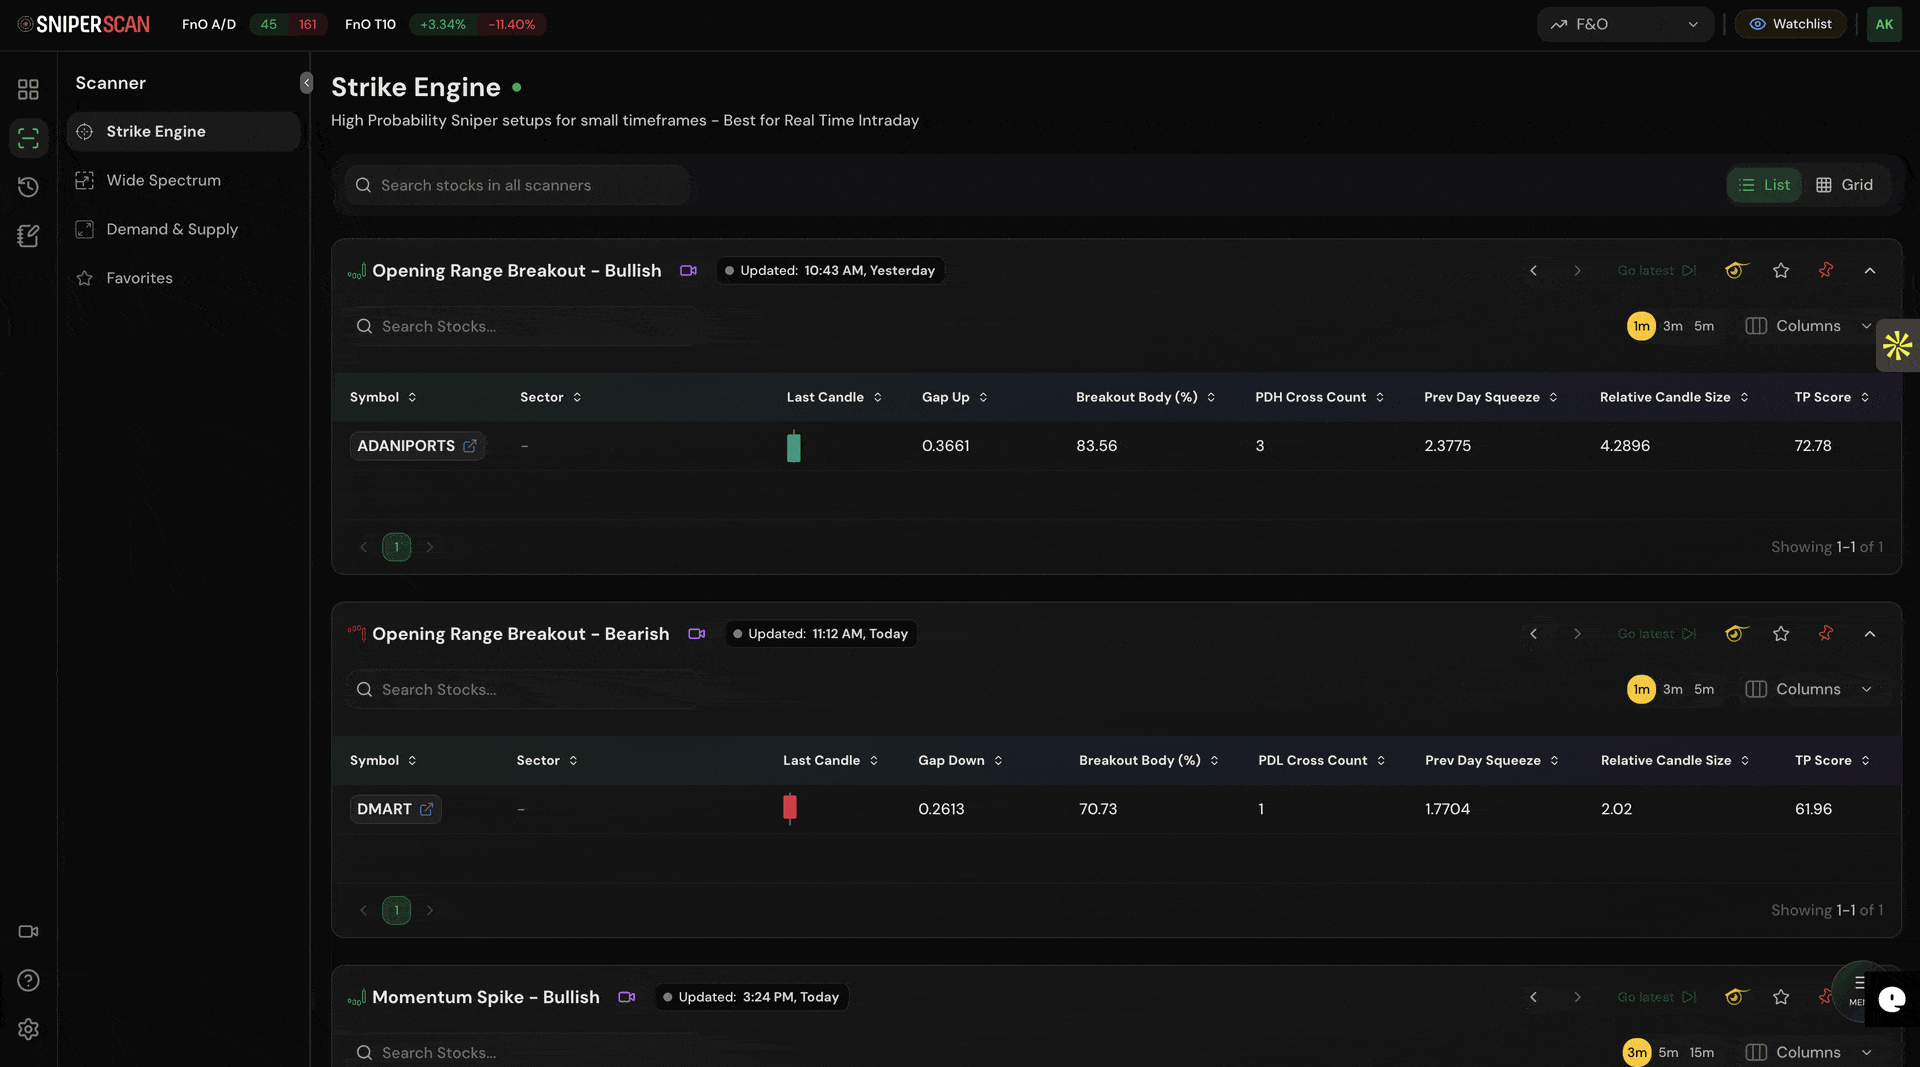Image resolution: width=1920 pixels, height=1067 pixels.
Task: Open the chat support bubble
Action: 1891,999
